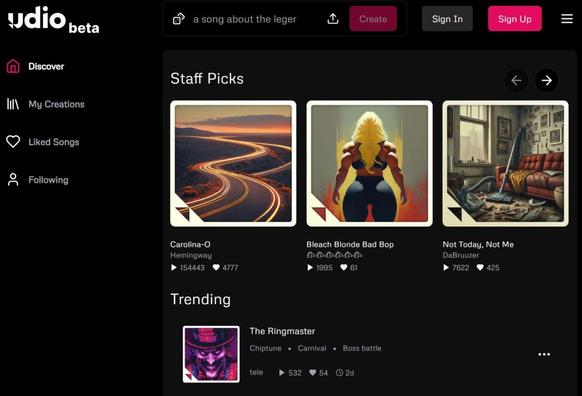The image size is (582, 396).
Task: Click the emoji artist name under Bleach Blonde Bad Bop
Action: pyautogui.click(x=334, y=255)
